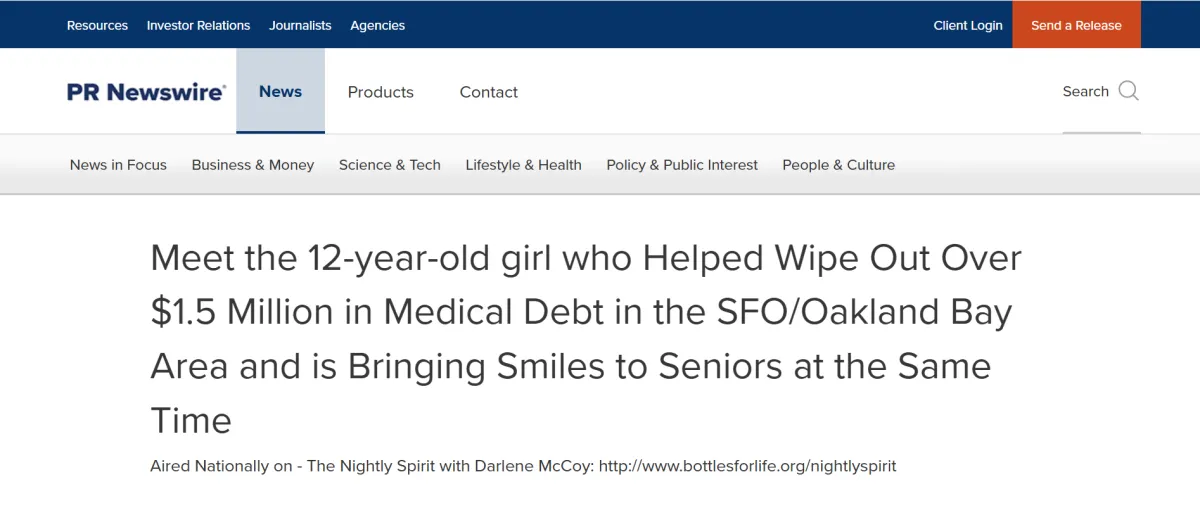
Task: Open People & Culture category
Action: (x=838, y=165)
